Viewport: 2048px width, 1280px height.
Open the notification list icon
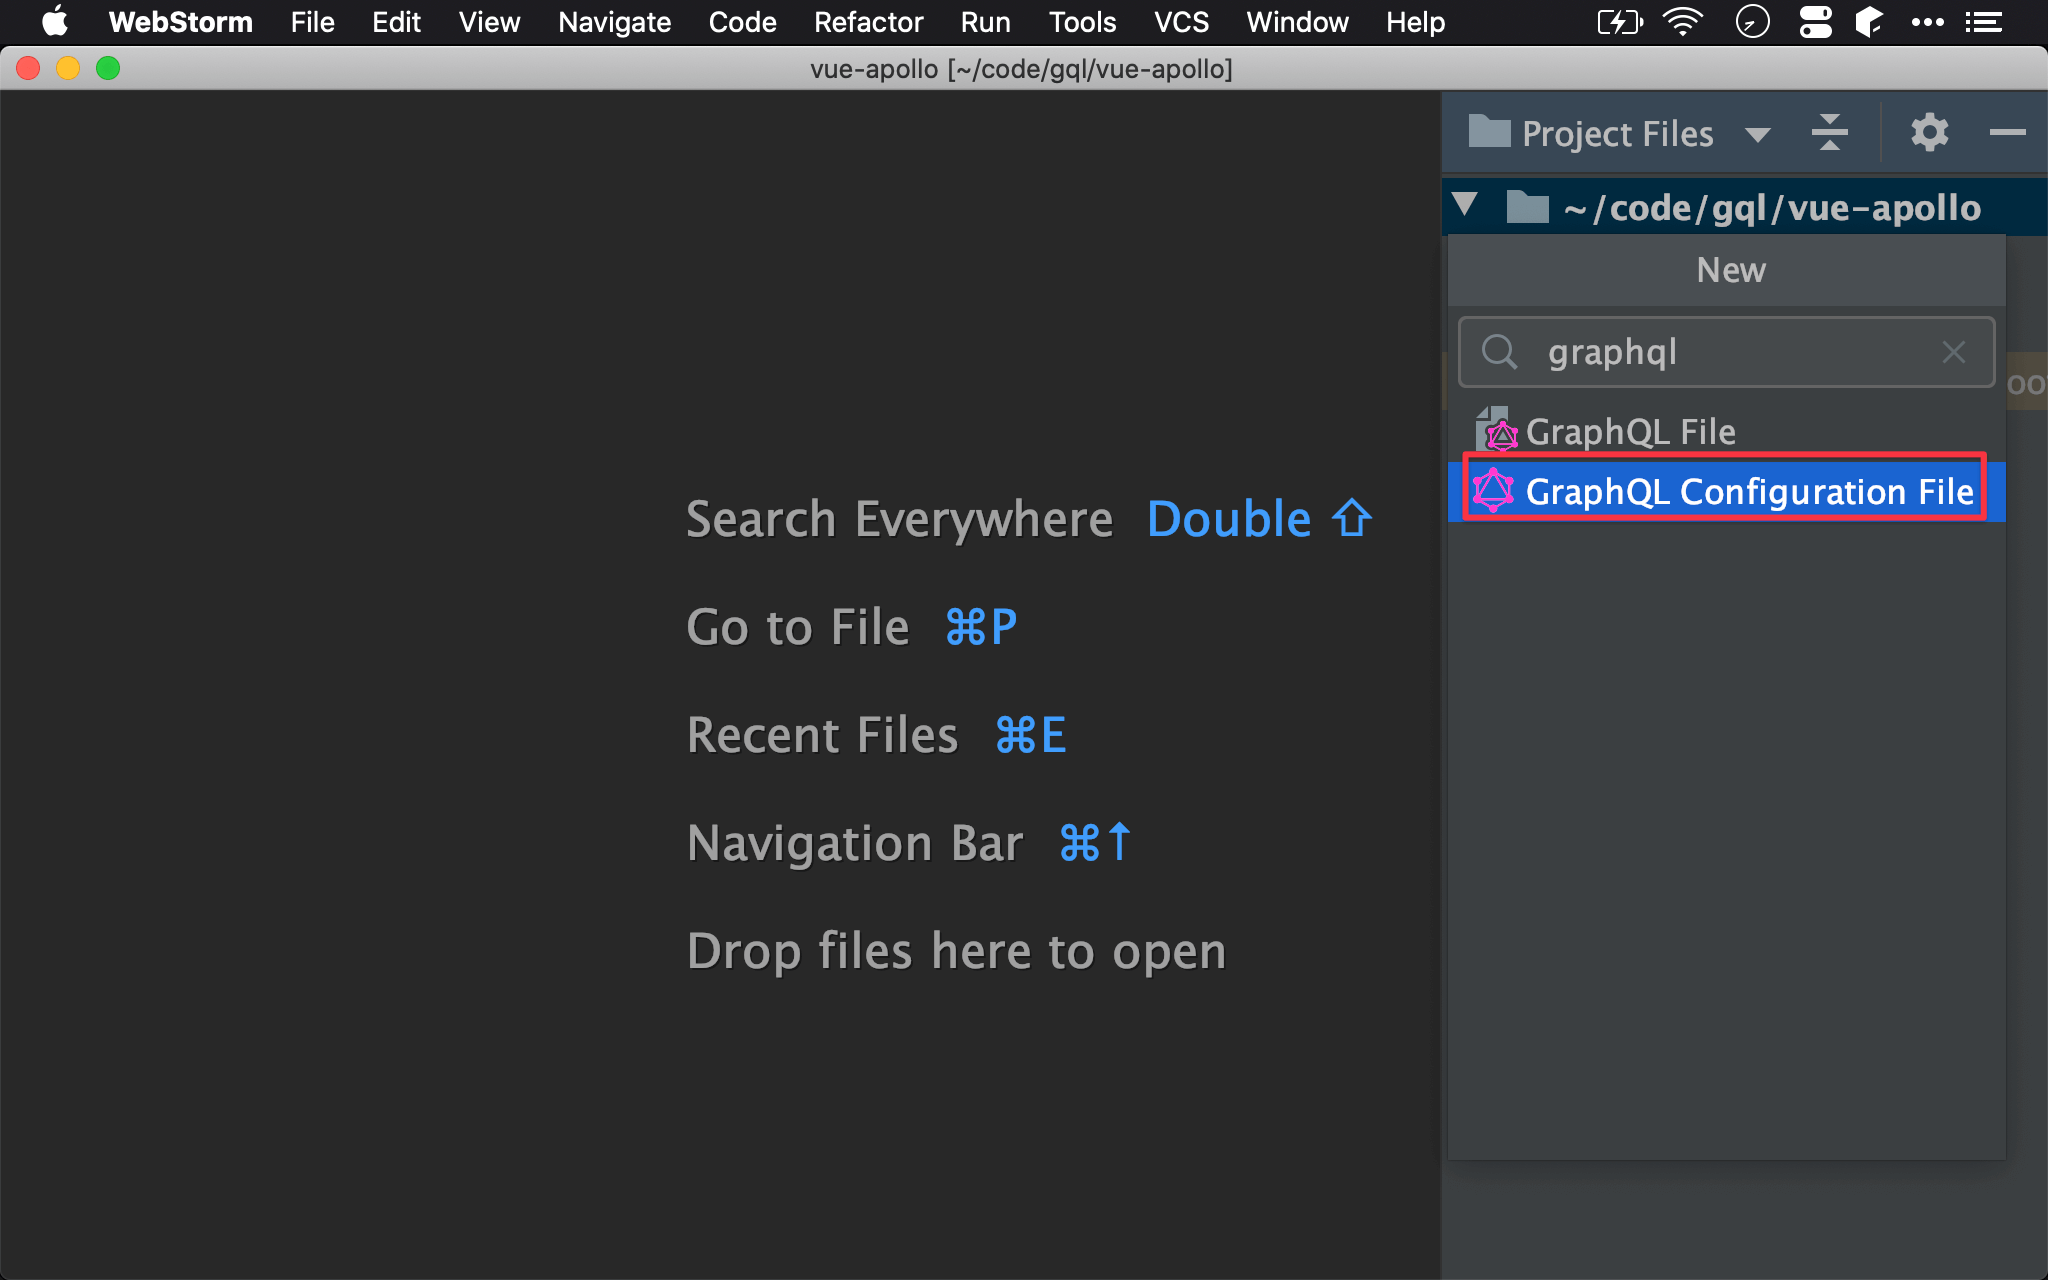(x=1983, y=22)
